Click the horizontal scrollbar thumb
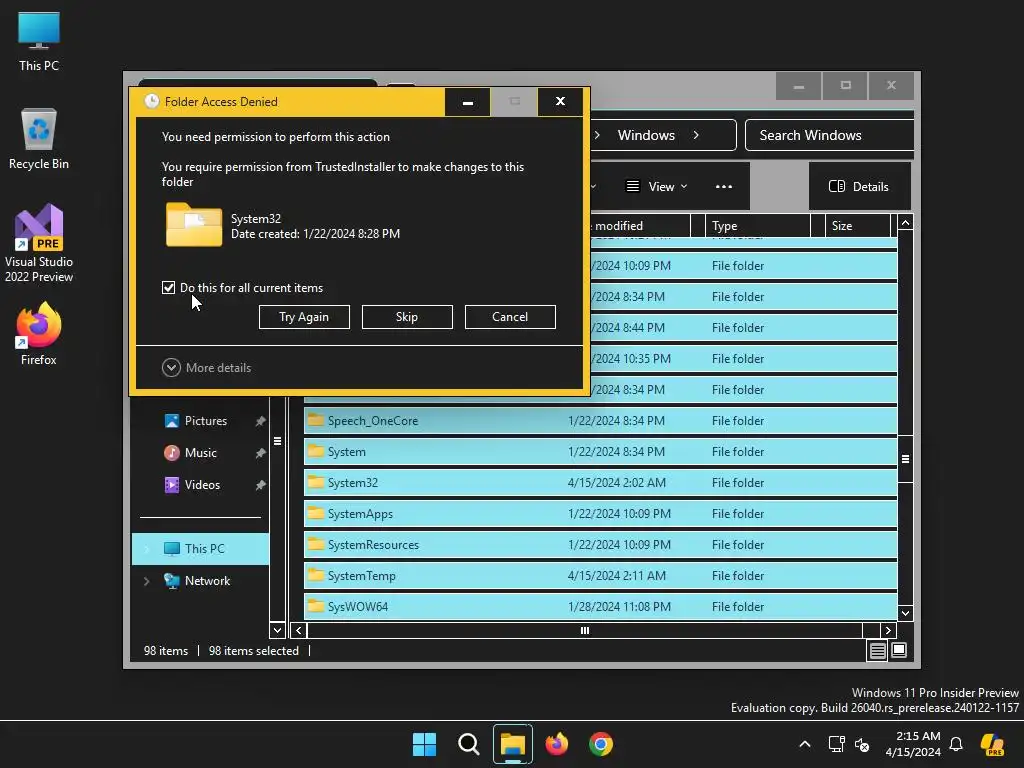 pos(584,631)
